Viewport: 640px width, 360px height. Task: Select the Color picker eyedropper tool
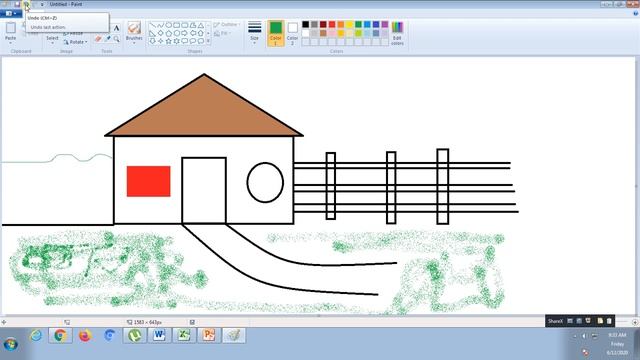pos(107,39)
